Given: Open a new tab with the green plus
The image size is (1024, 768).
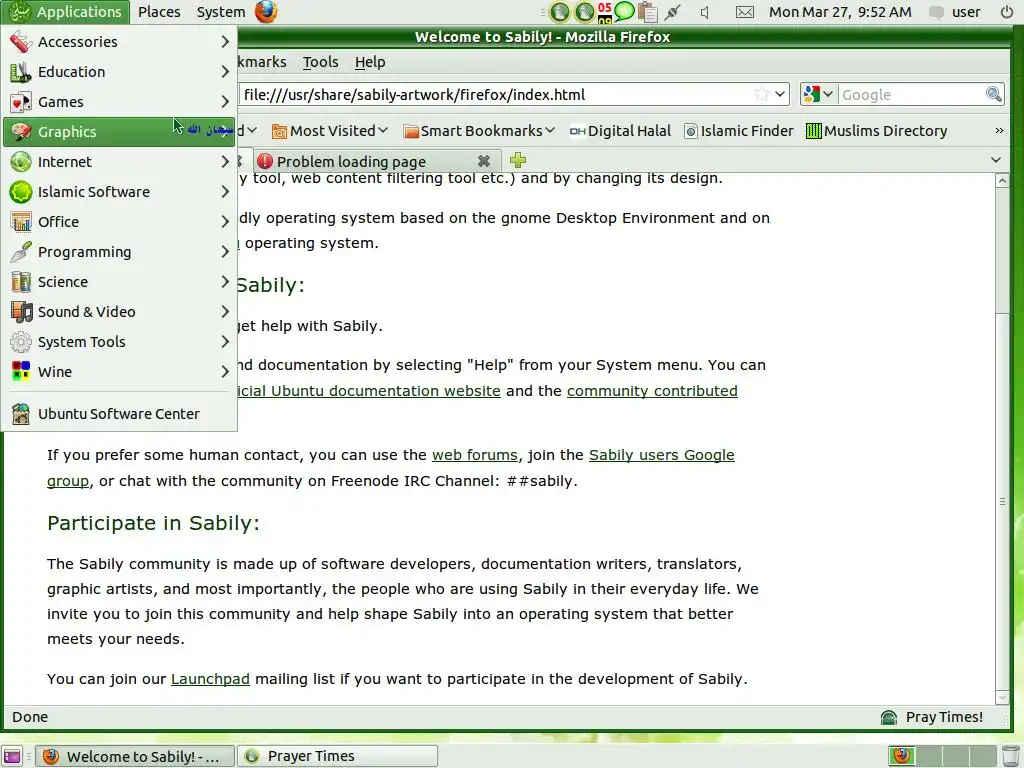Looking at the screenshot, I should tap(518, 160).
